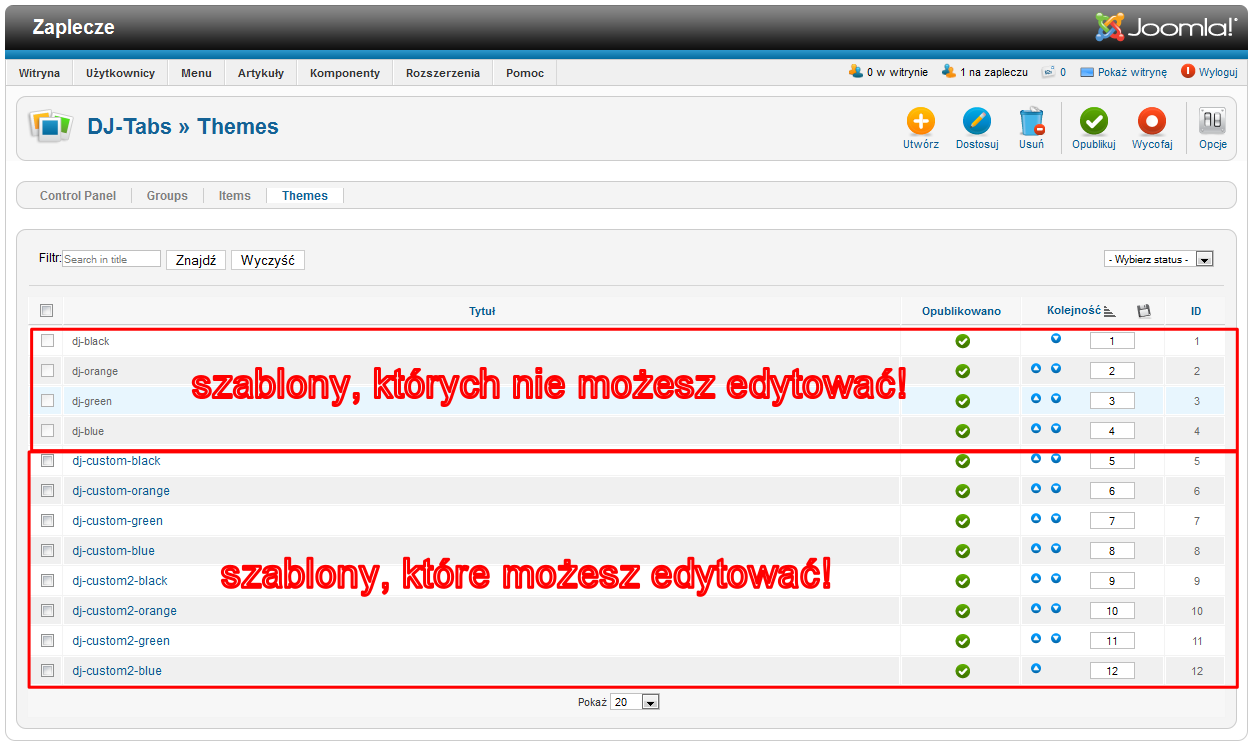
Task: Focus the Search in title filter field
Action: (x=111, y=259)
